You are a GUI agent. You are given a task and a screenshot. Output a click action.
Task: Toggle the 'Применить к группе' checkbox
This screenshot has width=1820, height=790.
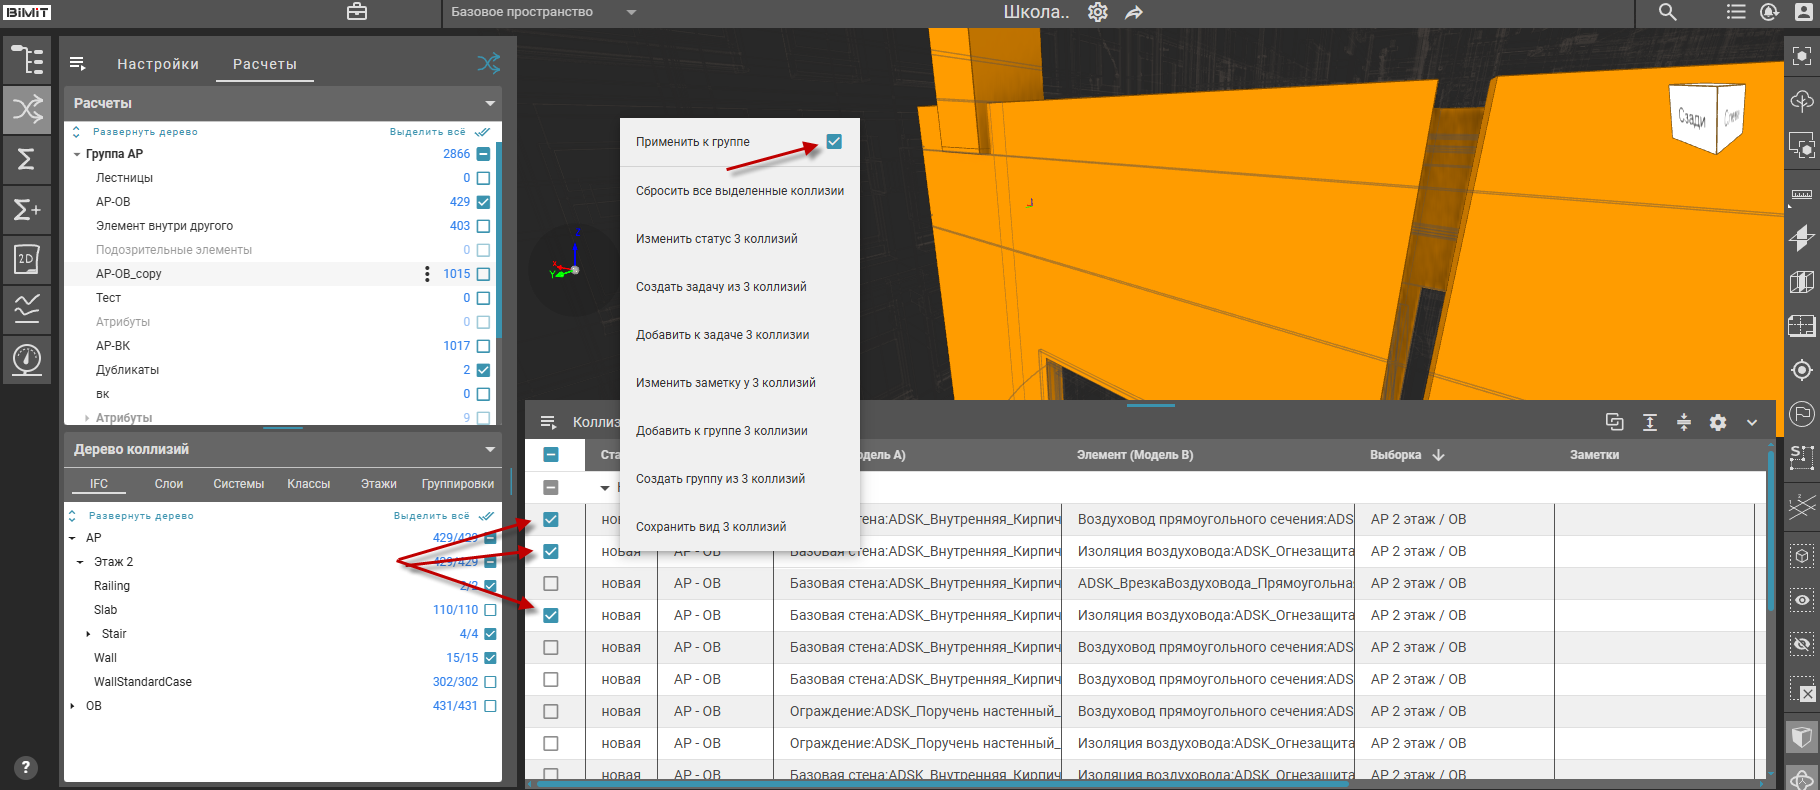coord(834,142)
